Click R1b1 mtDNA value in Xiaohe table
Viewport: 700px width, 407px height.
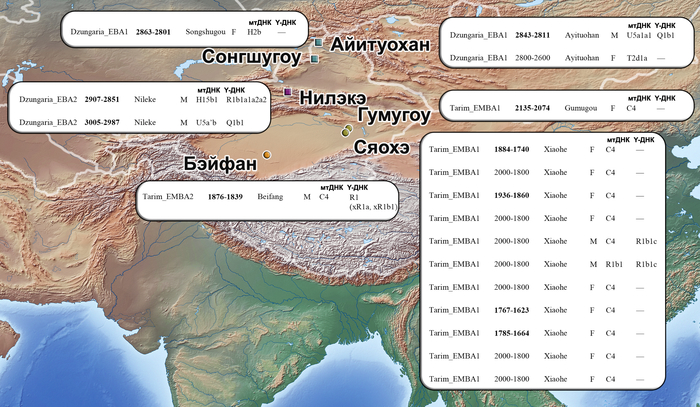tap(614, 264)
